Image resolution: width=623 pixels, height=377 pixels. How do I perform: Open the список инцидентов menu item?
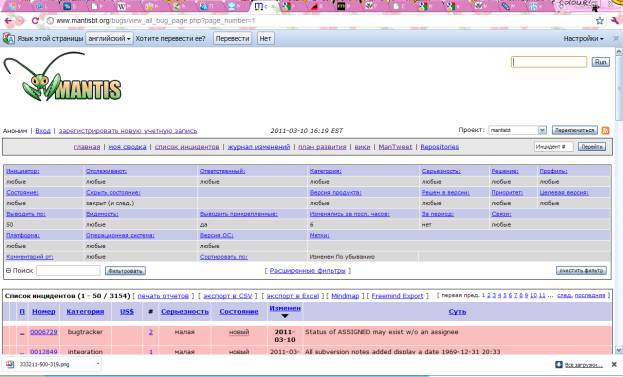pyautogui.click(x=187, y=147)
